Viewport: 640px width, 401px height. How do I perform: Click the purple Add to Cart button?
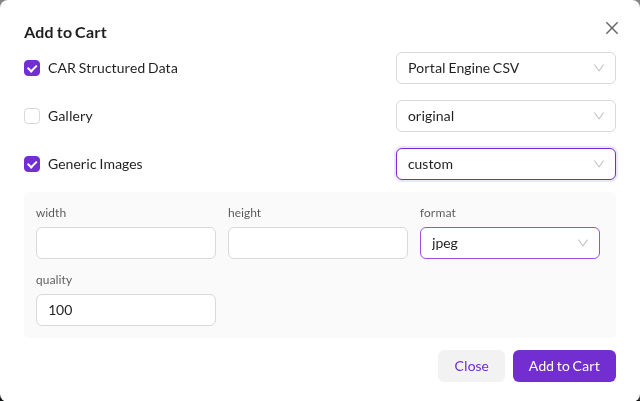[x=564, y=366]
